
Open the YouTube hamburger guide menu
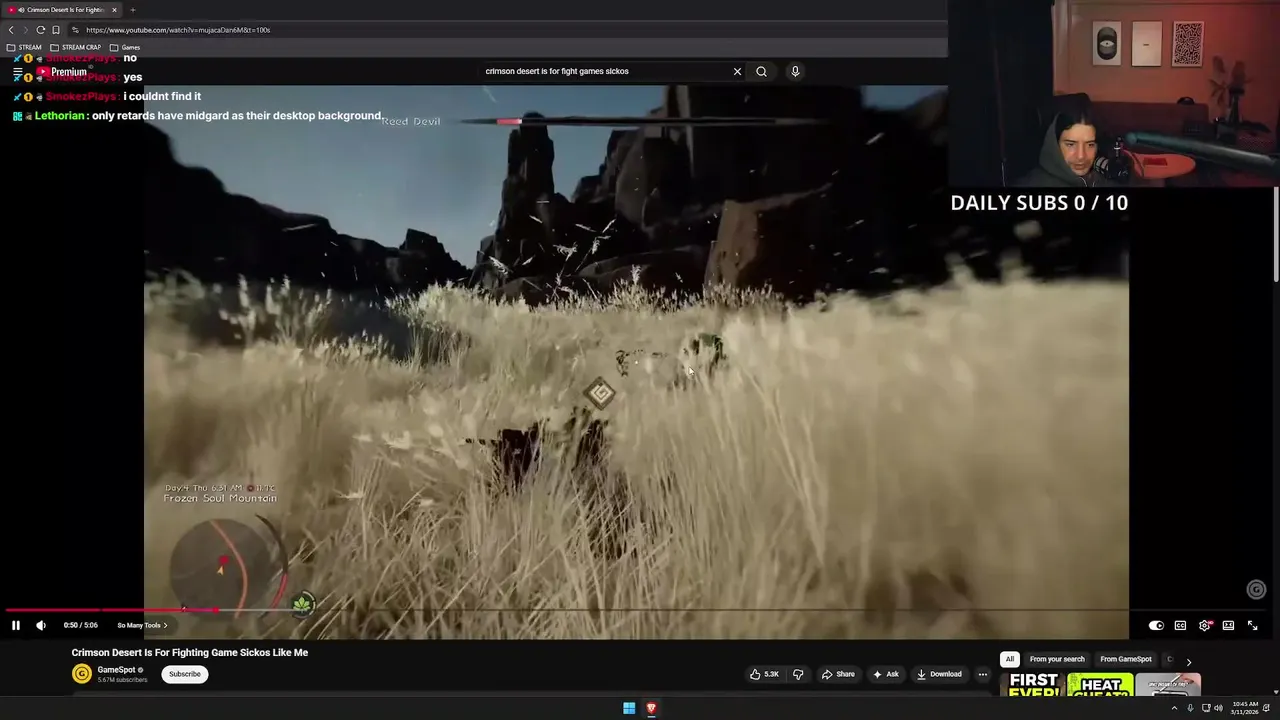click(18, 72)
